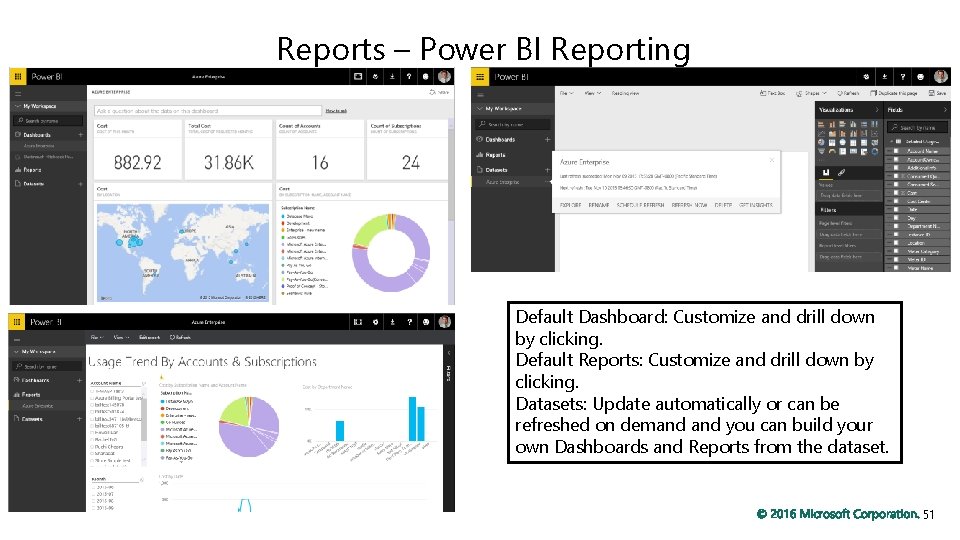960x540 pixels.
Task: Collapse navigation hamburger in dashboard window
Action: [18, 94]
